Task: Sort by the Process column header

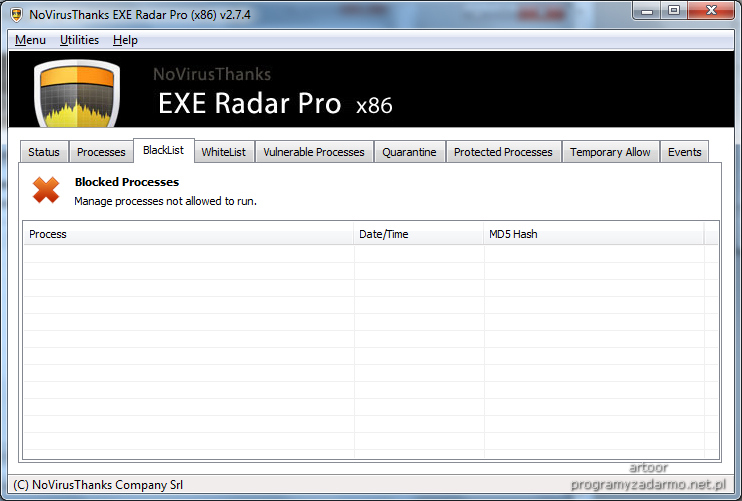Action: (x=188, y=234)
